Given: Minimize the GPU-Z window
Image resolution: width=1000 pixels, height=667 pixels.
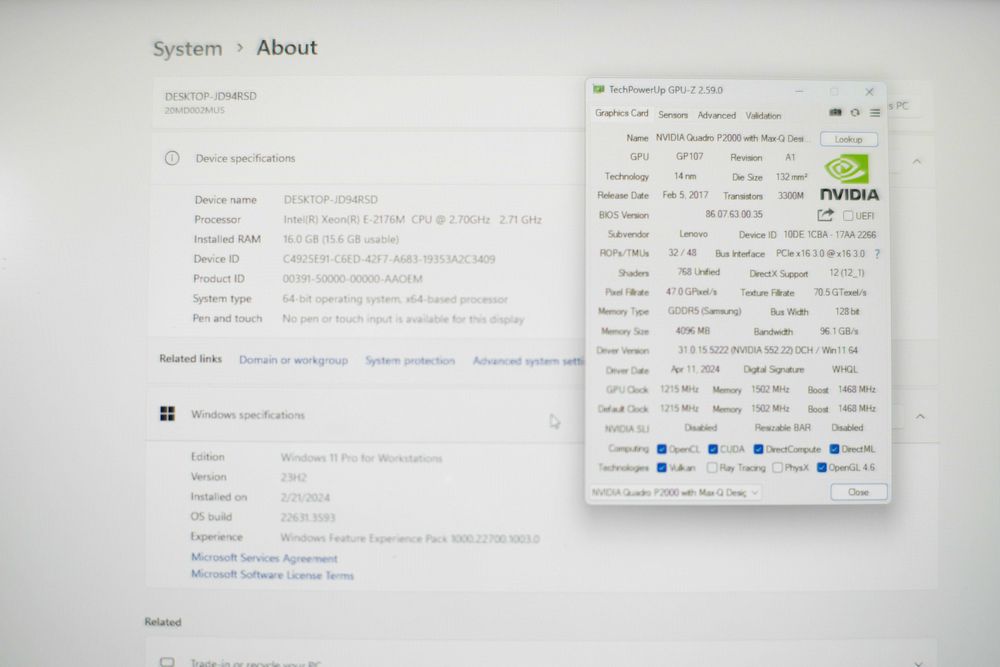Looking at the screenshot, I should pyautogui.click(x=798, y=91).
